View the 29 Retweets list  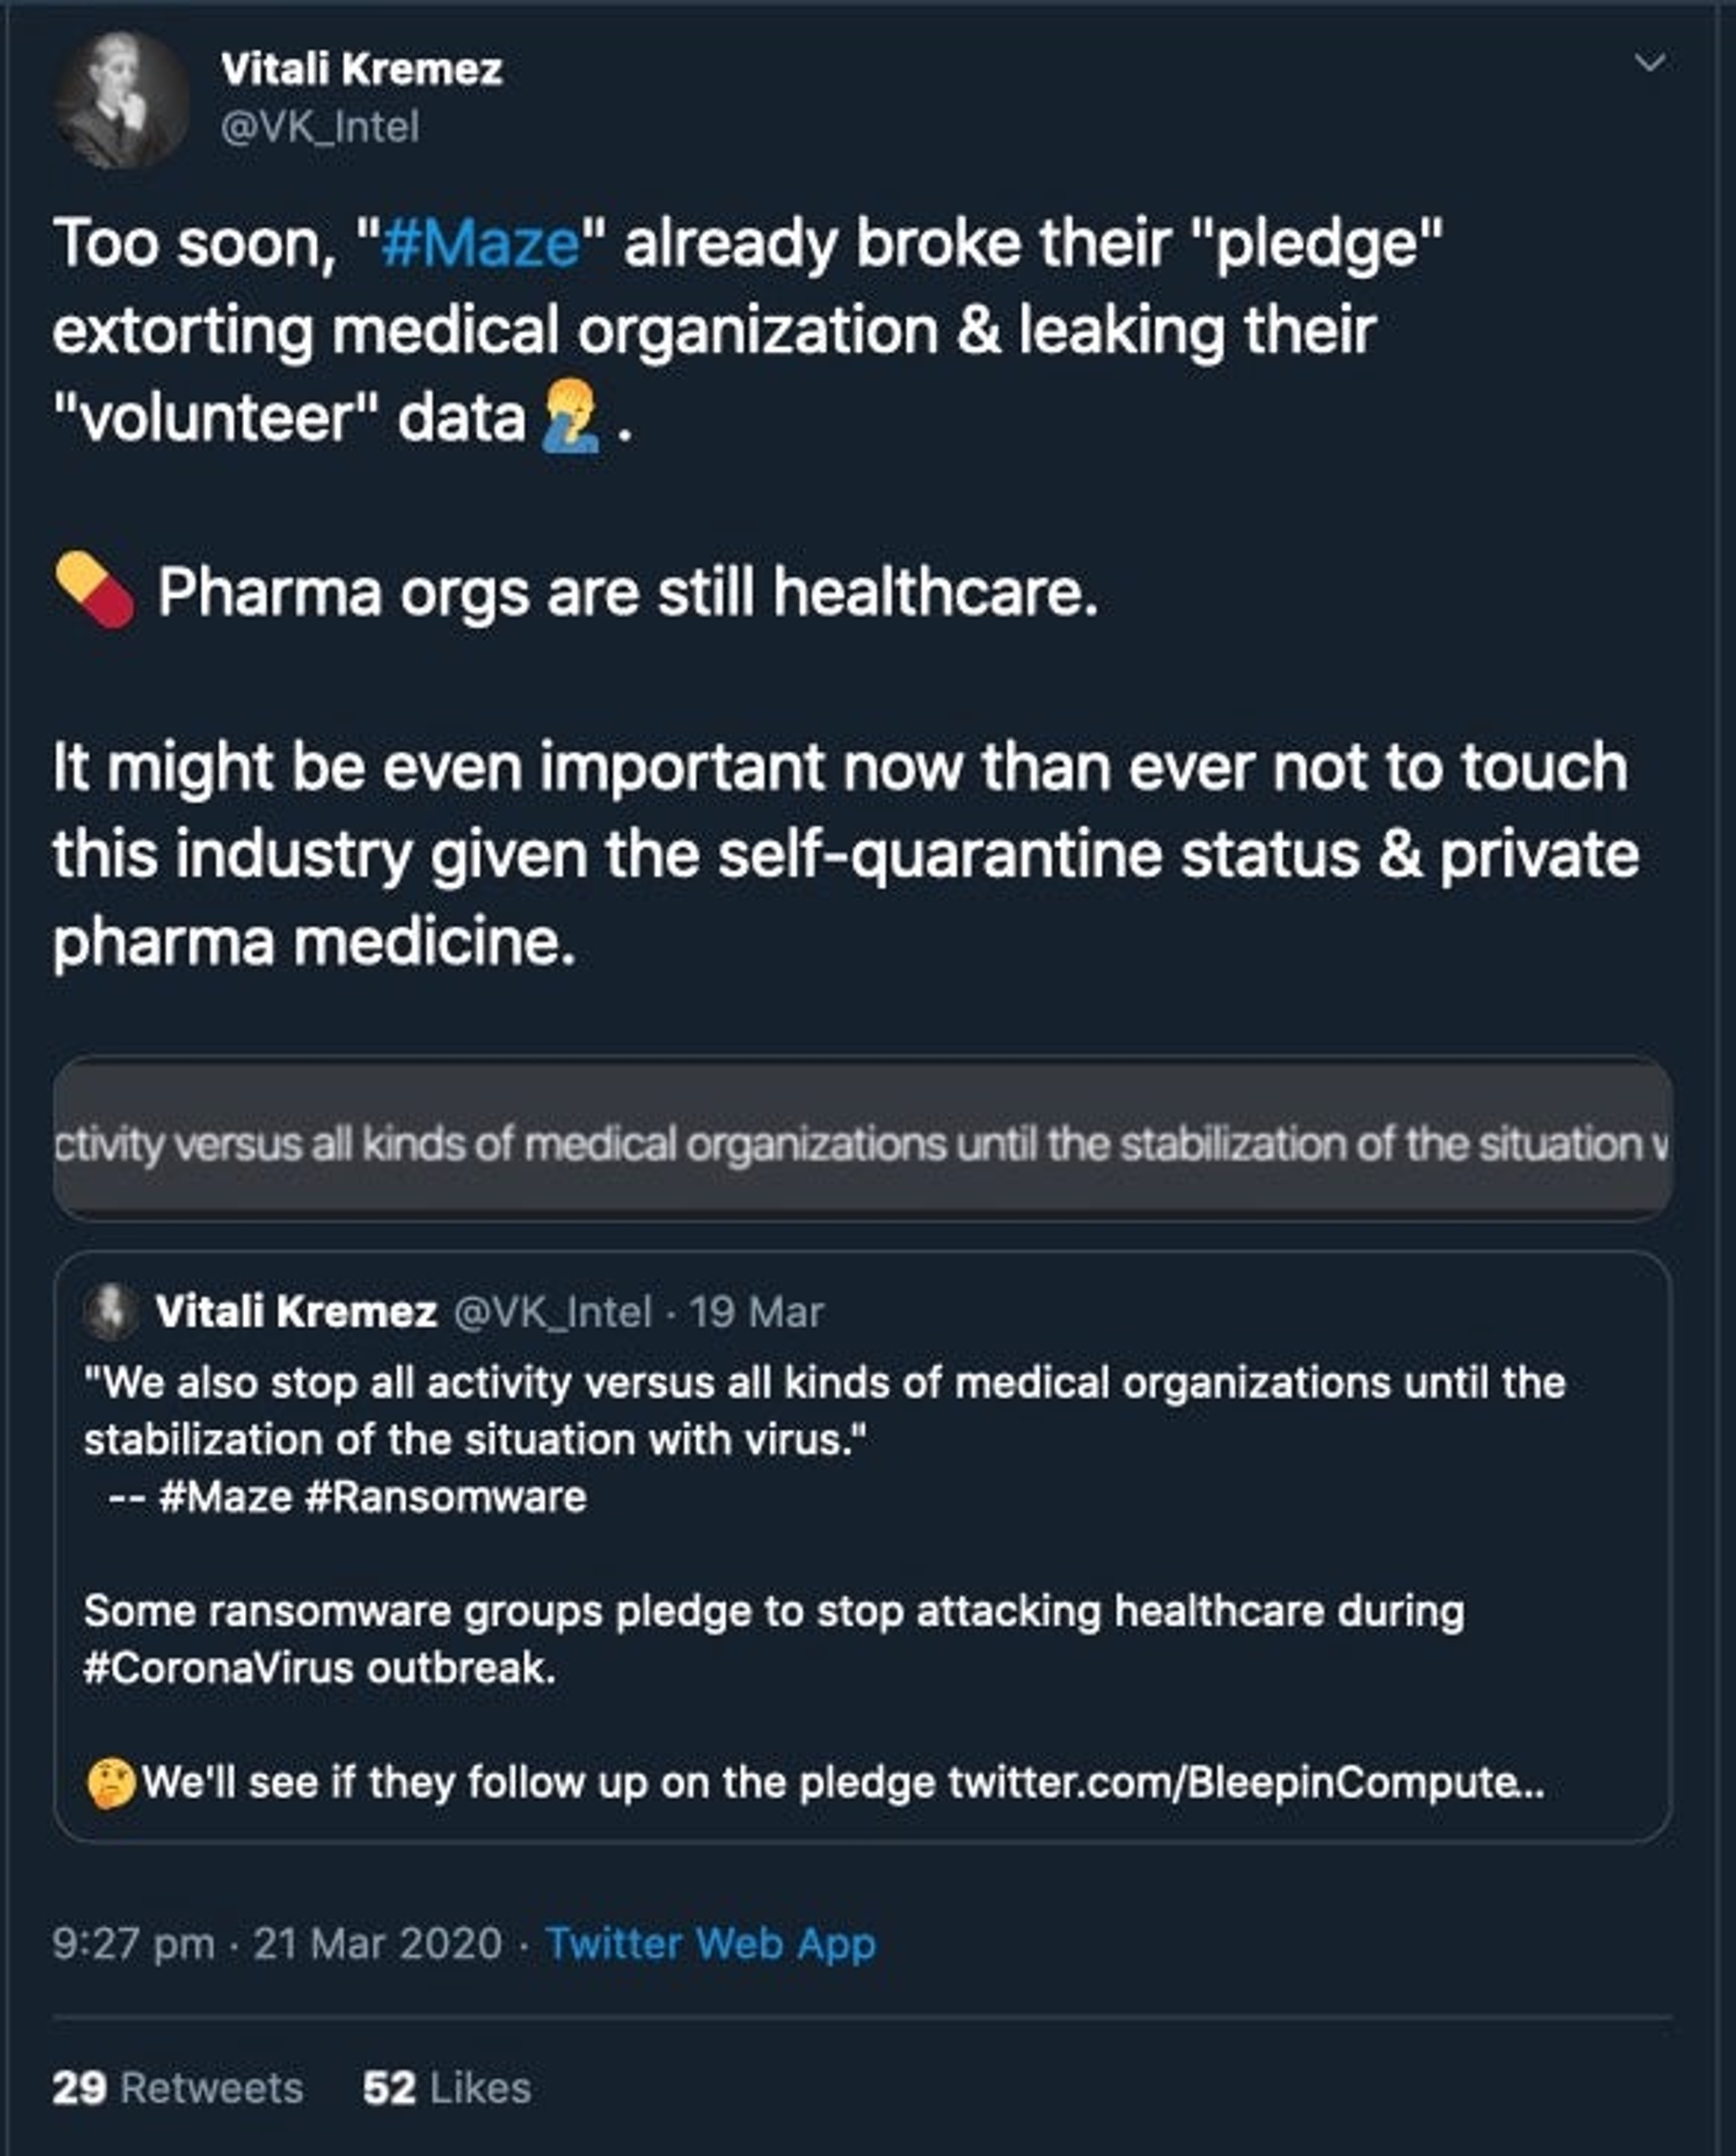coord(178,2088)
